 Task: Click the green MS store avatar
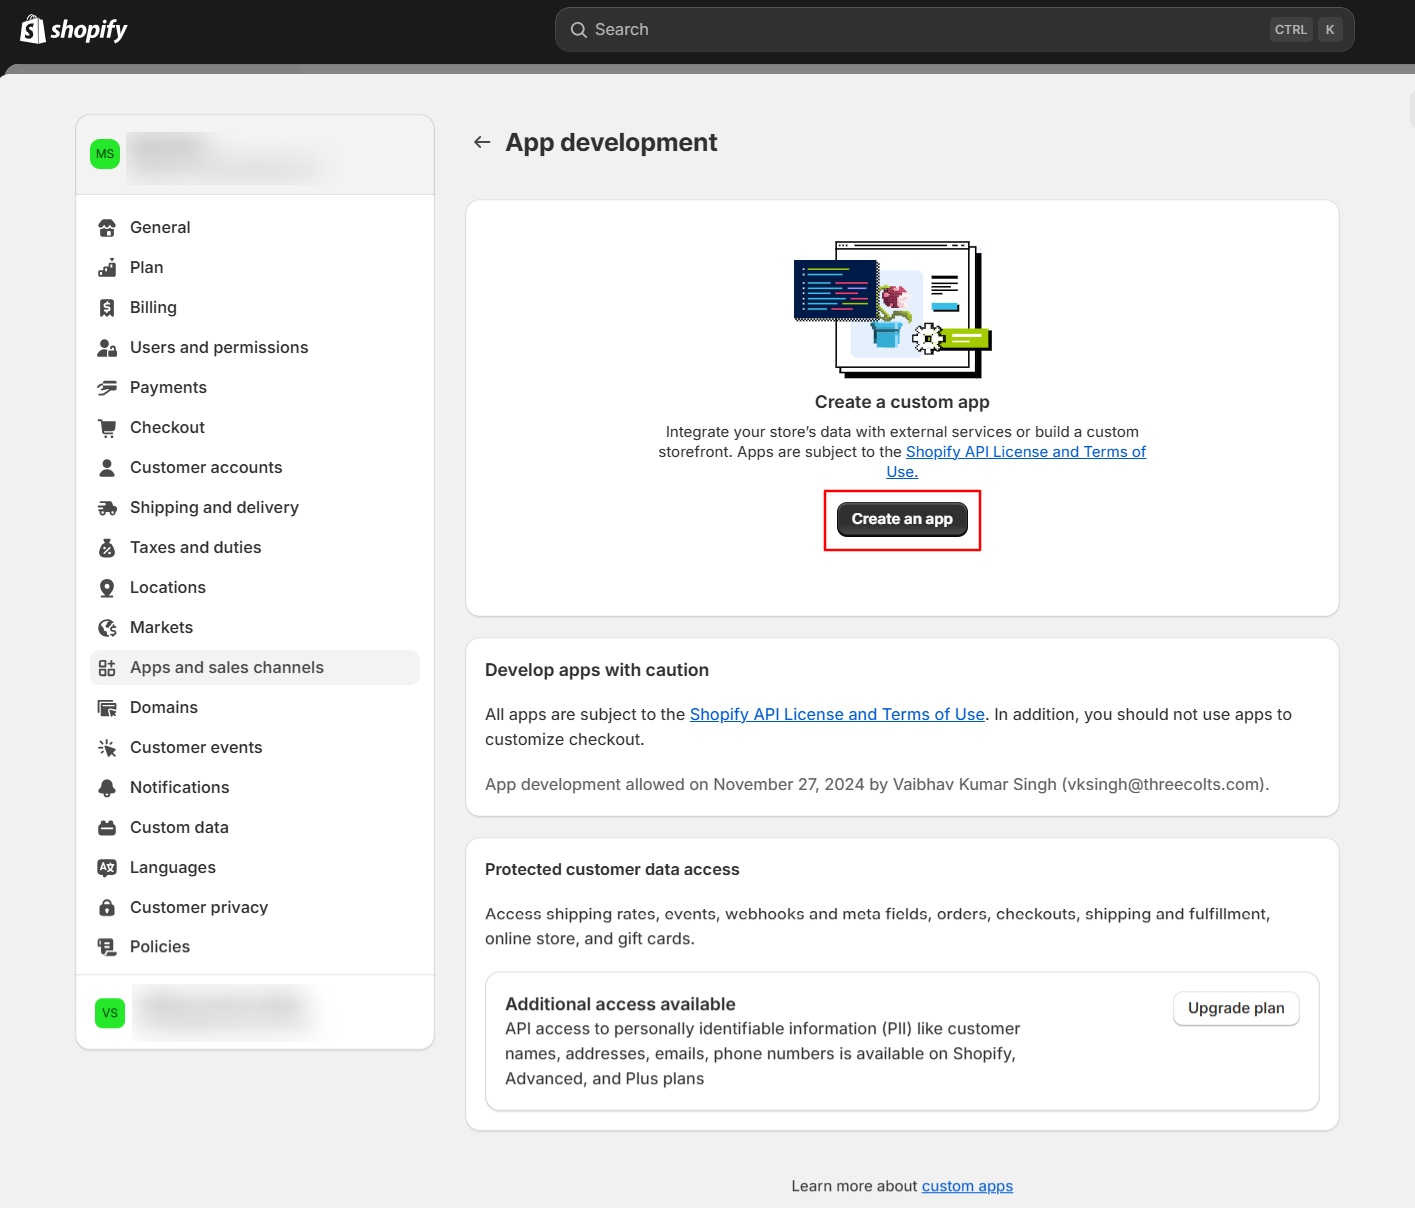(x=105, y=154)
